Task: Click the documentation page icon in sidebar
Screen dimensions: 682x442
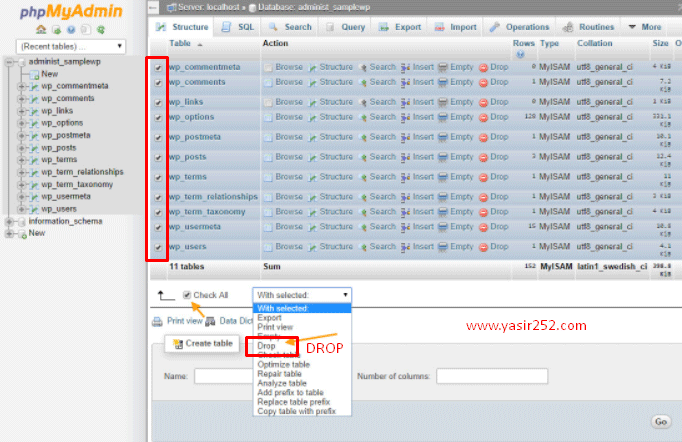Action: pyautogui.click(x=86, y=30)
